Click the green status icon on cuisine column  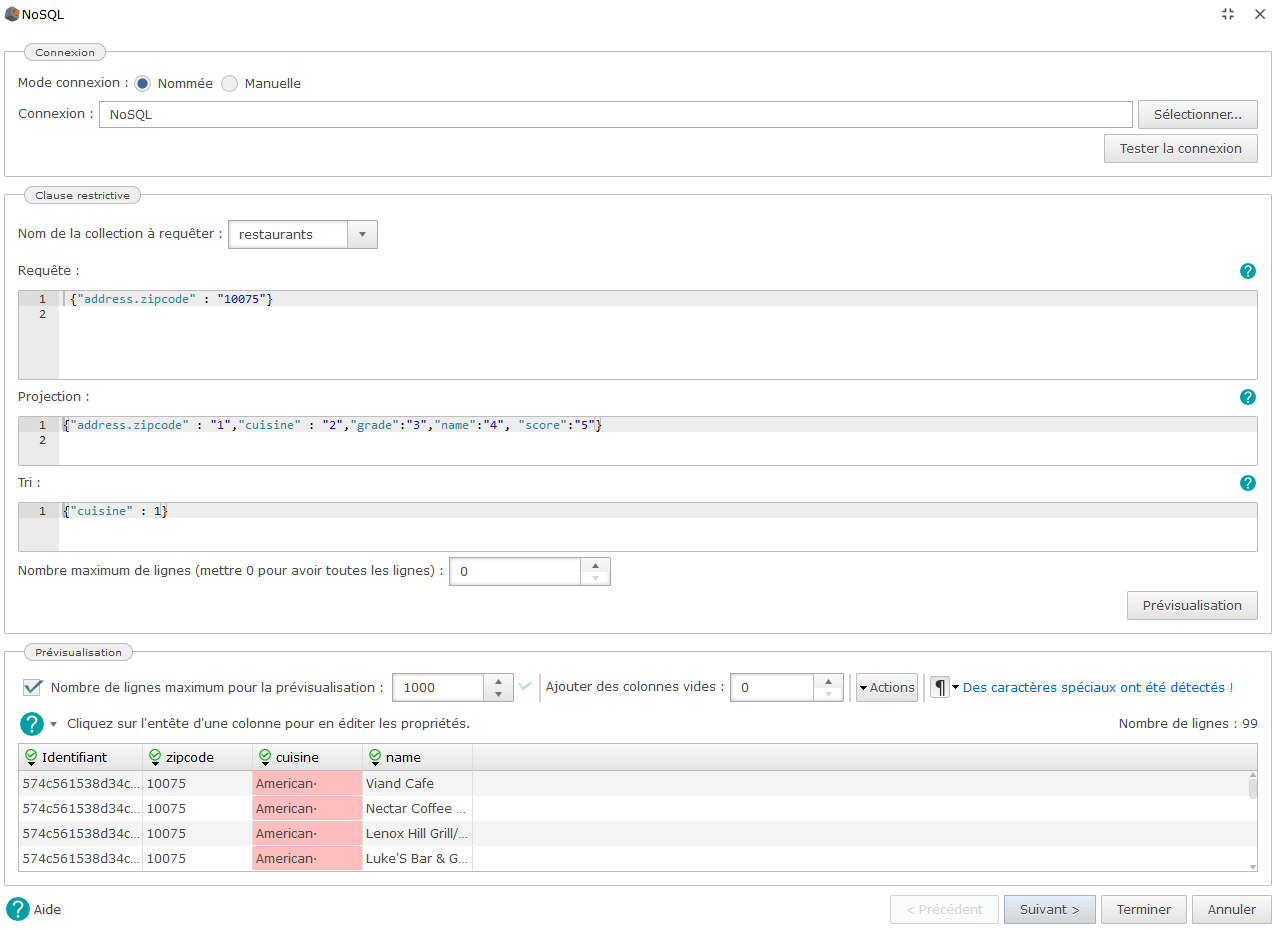(265, 757)
